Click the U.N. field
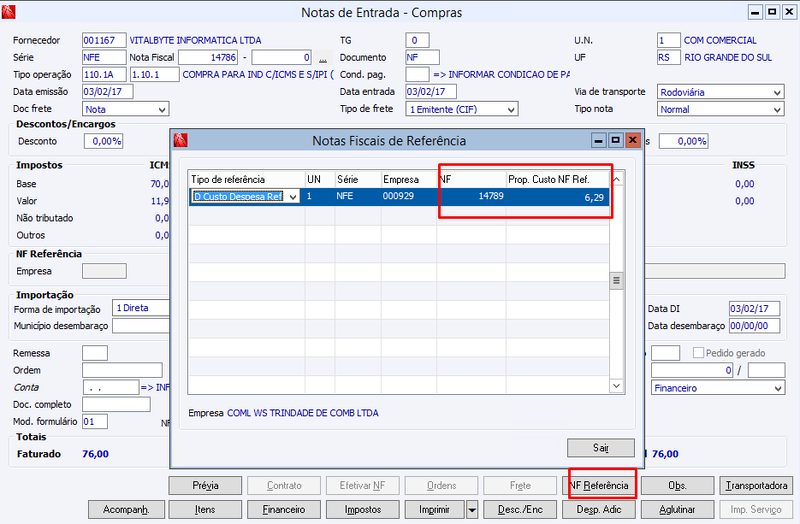Image resolution: width=800 pixels, height=524 pixels. [669, 40]
